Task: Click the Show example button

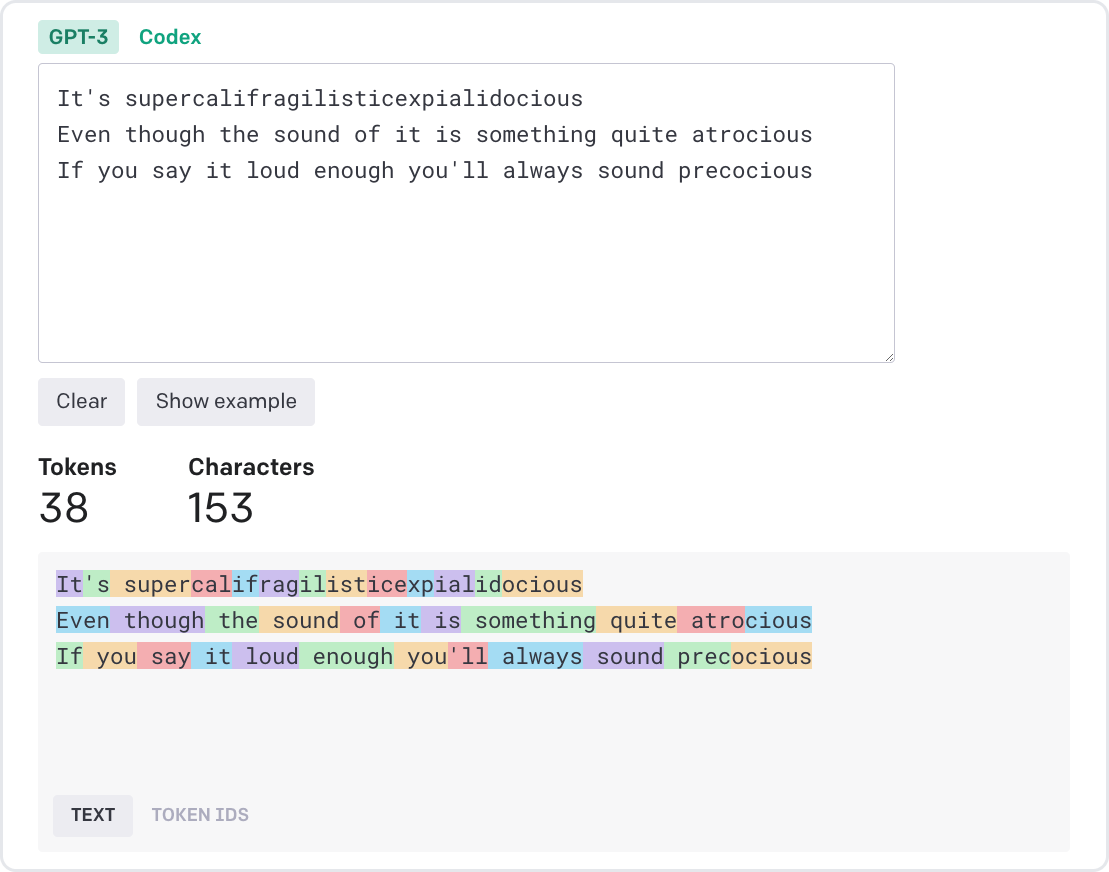Action: point(225,401)
